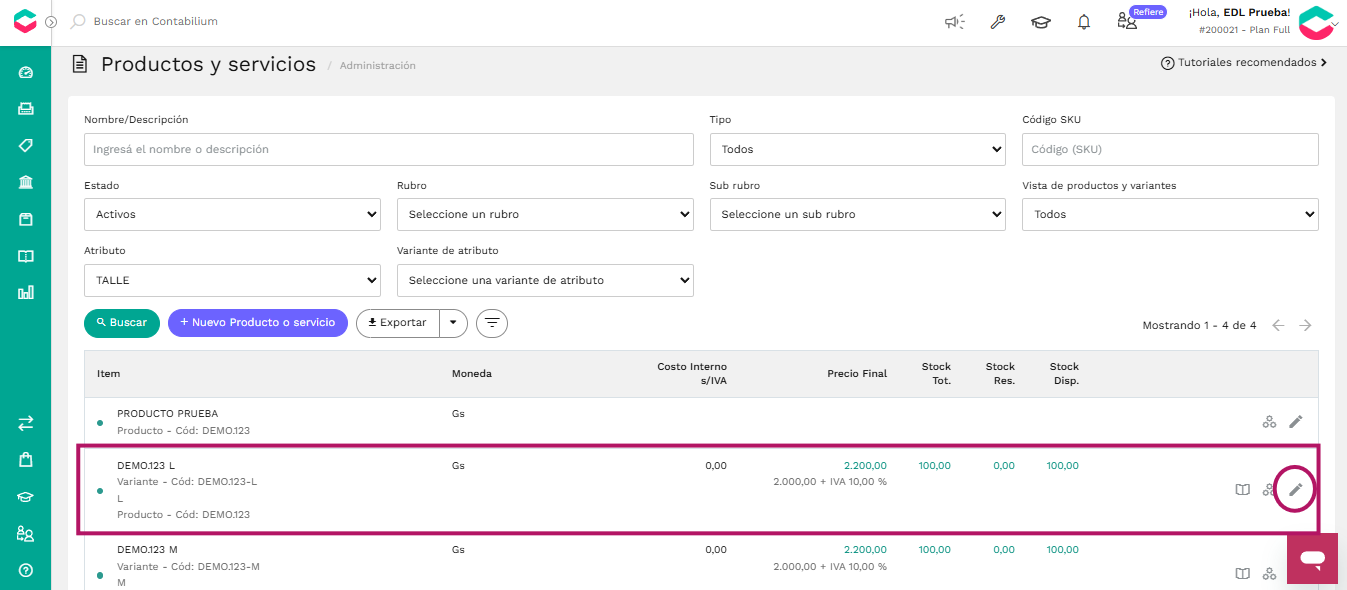Viewport: 1347px width, 590px height.
Task: Click the graduation cap icon in top bar
Action: [x=1041, y=22]
